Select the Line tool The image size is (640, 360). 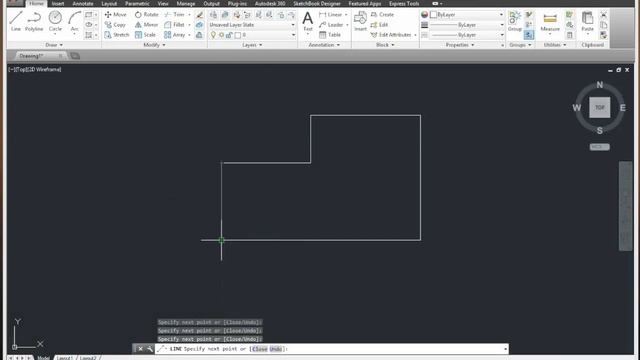(x=16, y=21)
